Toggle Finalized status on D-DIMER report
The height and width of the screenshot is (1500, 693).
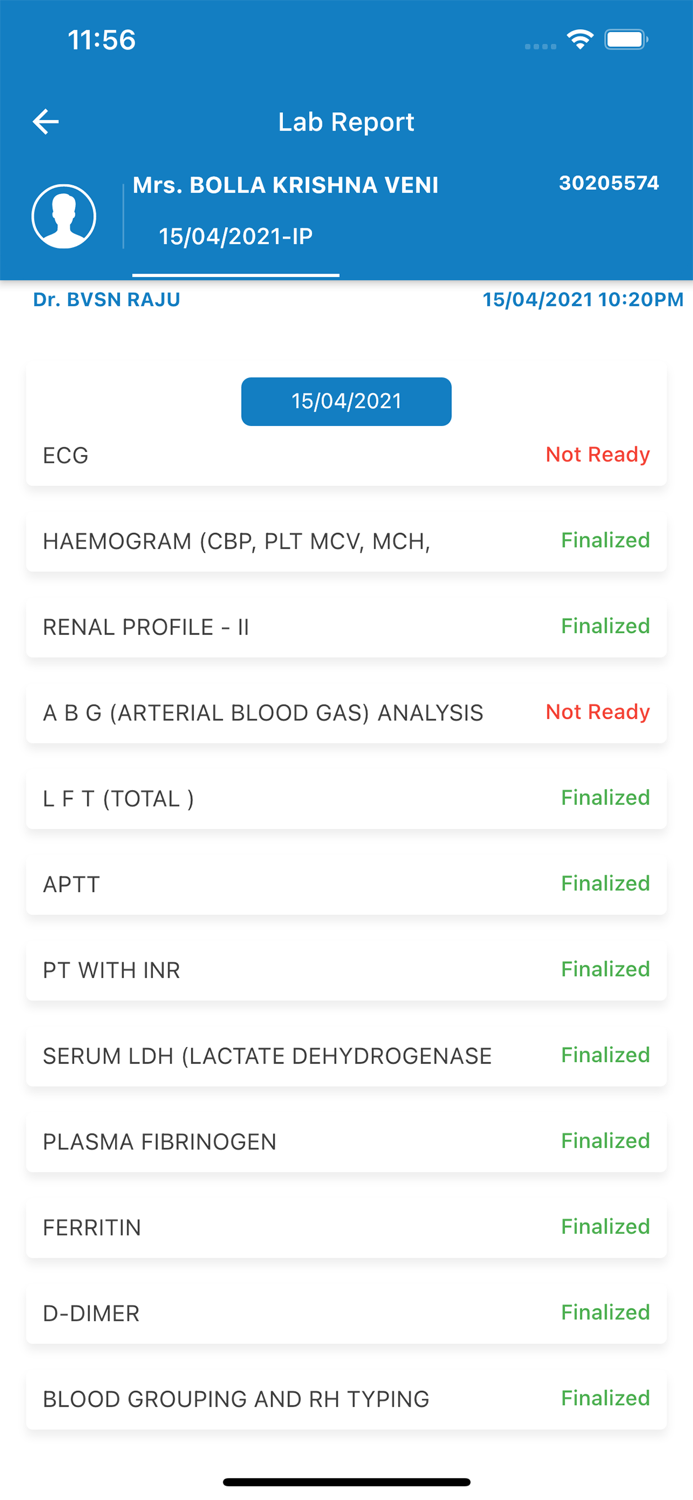(605, 1312)
